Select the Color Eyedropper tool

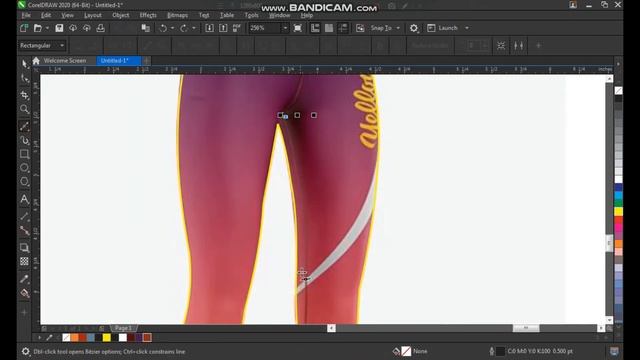tap(24, 279)
